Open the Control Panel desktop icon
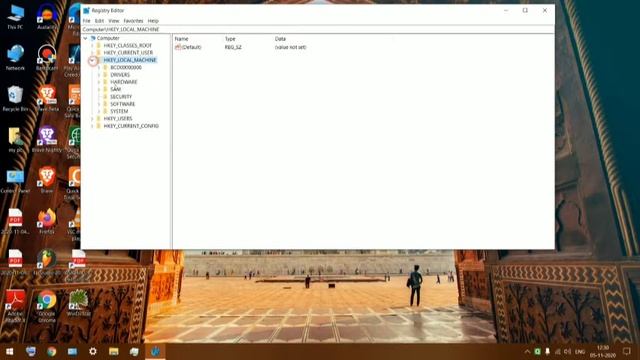640x360 pixels. (x=15, y=181)
